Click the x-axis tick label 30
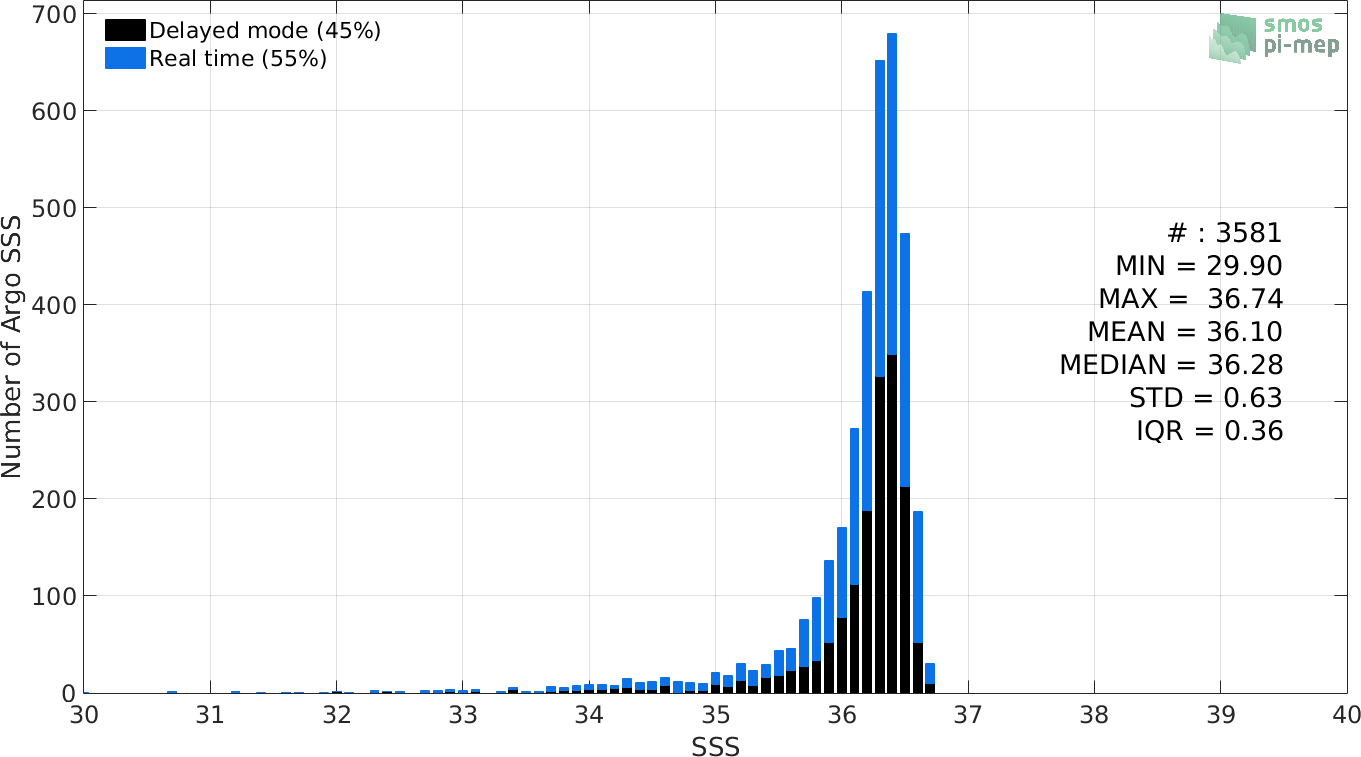The width and height of the screenshot is (1361, 757). [84, 716]
